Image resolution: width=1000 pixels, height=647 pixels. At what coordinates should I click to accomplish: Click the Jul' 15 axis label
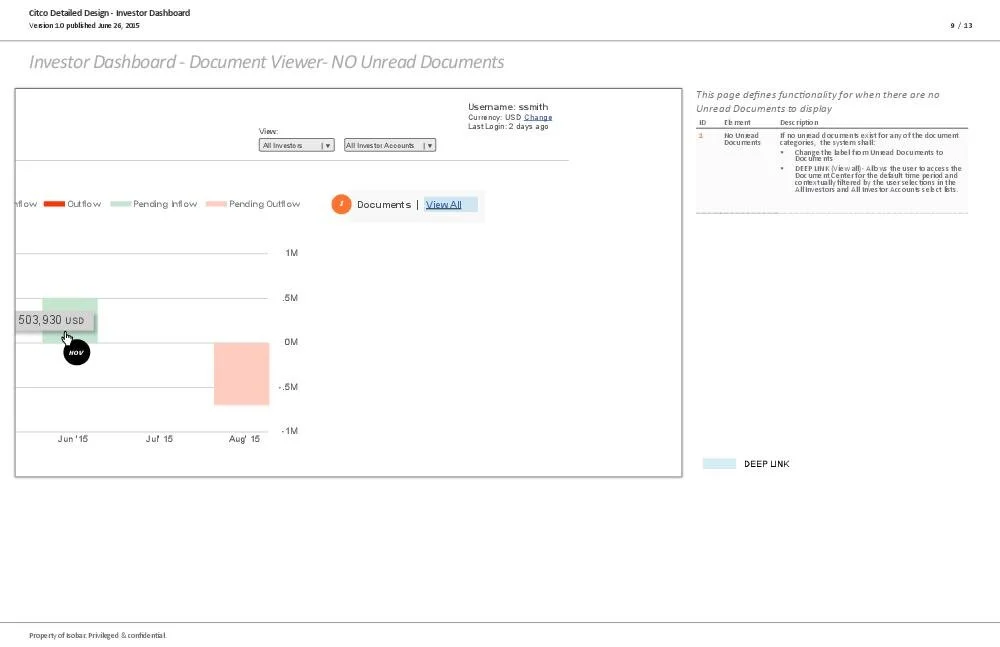[x=159, y=439]
